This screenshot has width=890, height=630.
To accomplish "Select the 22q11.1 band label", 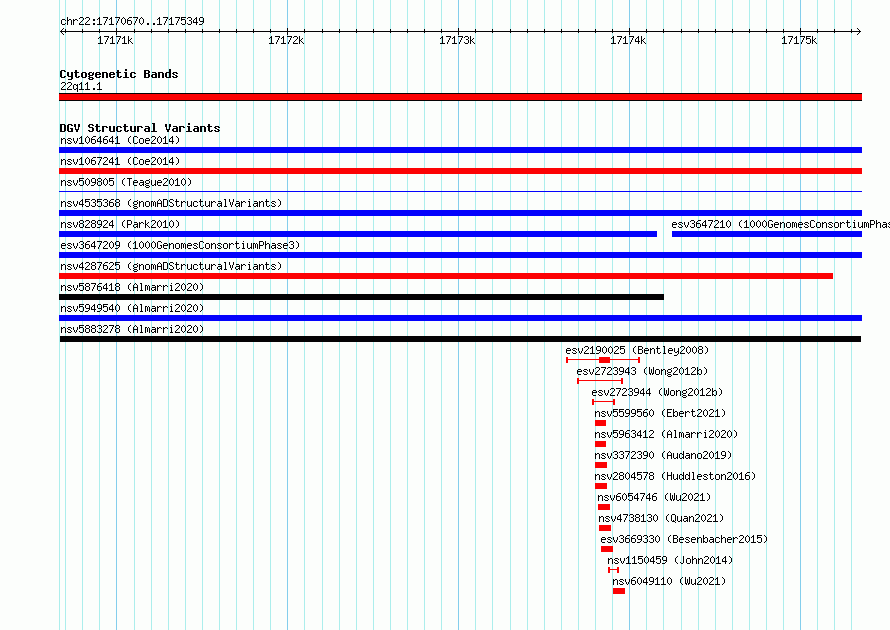I will click(x=81, y=86).
